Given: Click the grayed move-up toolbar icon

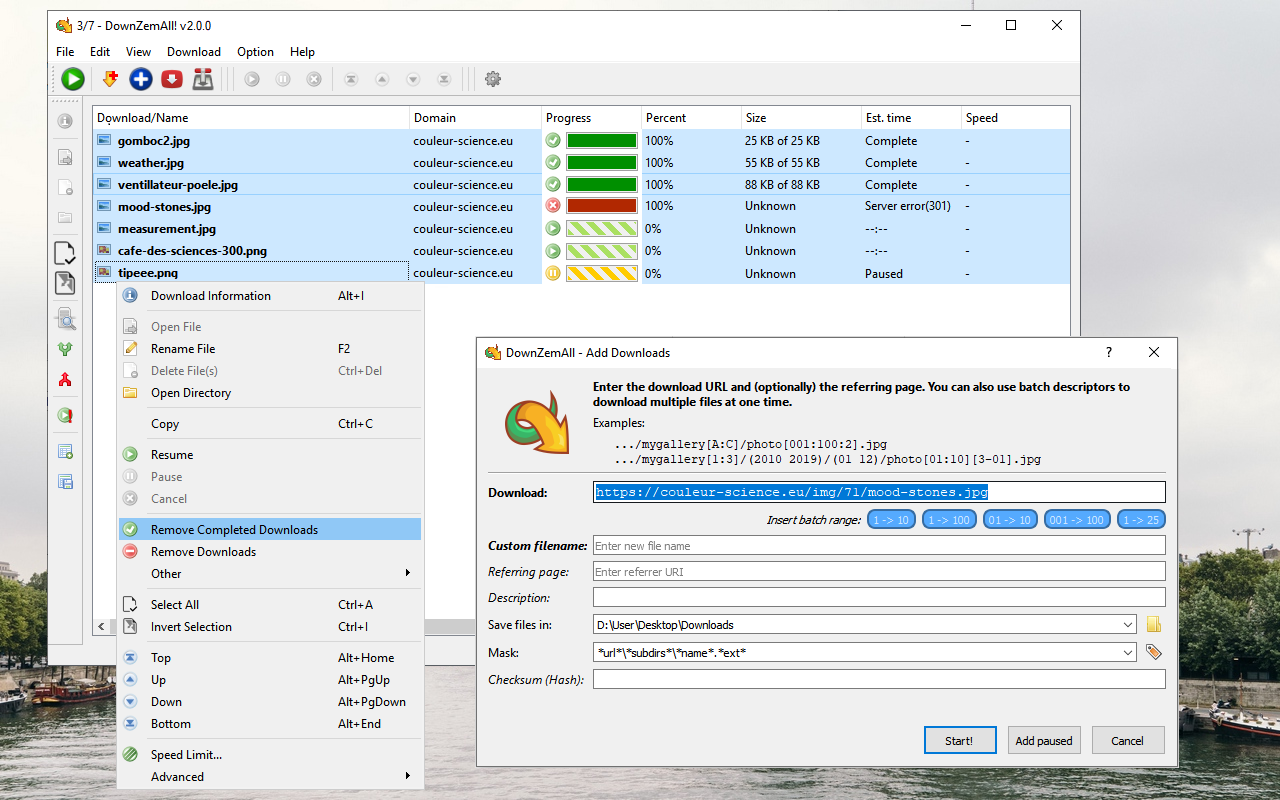Looking at the screenshot, I should (382, 79).
